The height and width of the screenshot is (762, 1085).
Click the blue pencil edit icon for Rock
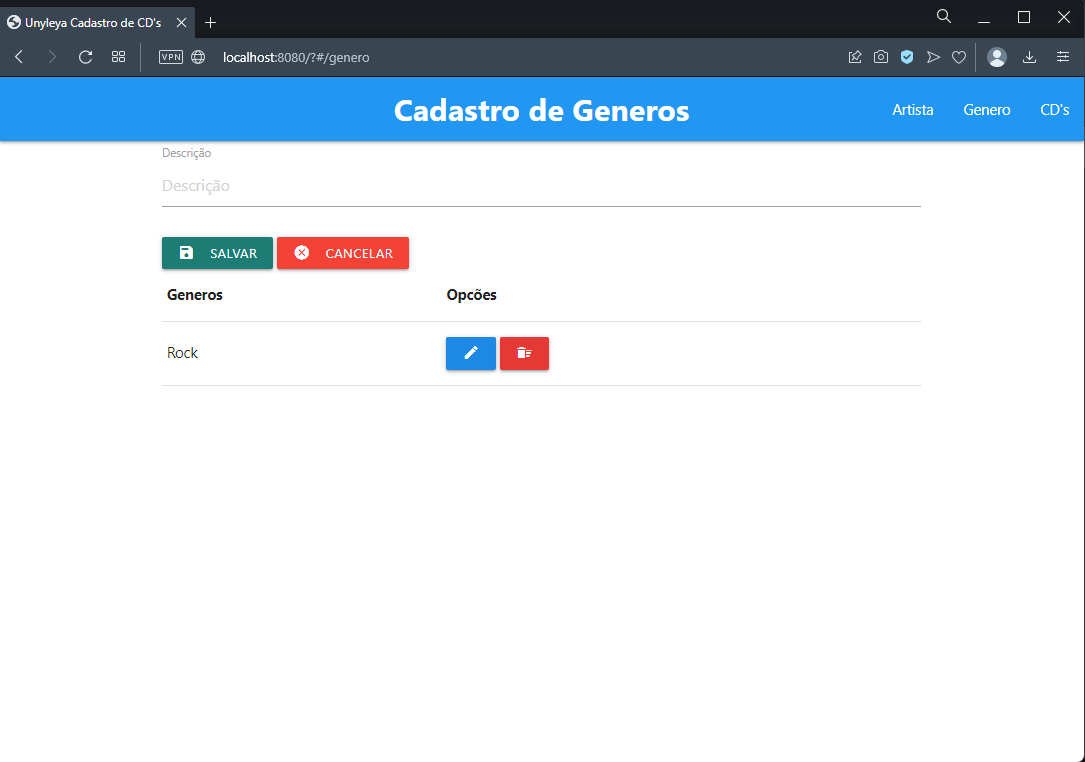click(x=470, y=353)
